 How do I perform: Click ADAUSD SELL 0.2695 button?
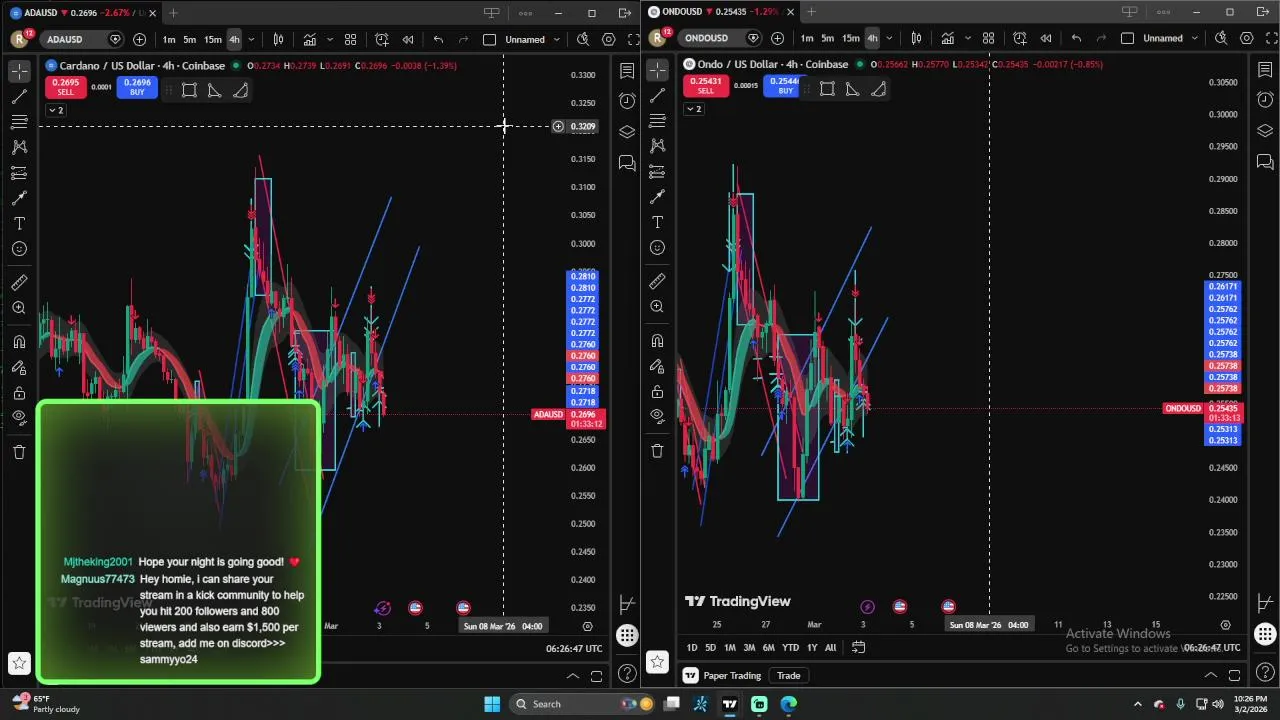65,87
